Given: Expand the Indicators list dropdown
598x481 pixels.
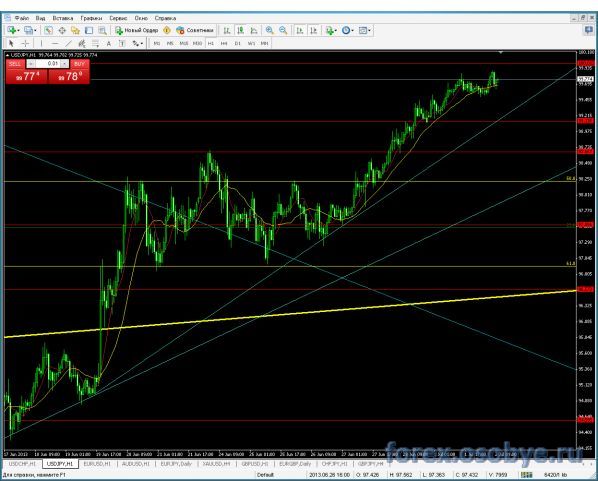Looking at the screenshot, I should 331,31.
